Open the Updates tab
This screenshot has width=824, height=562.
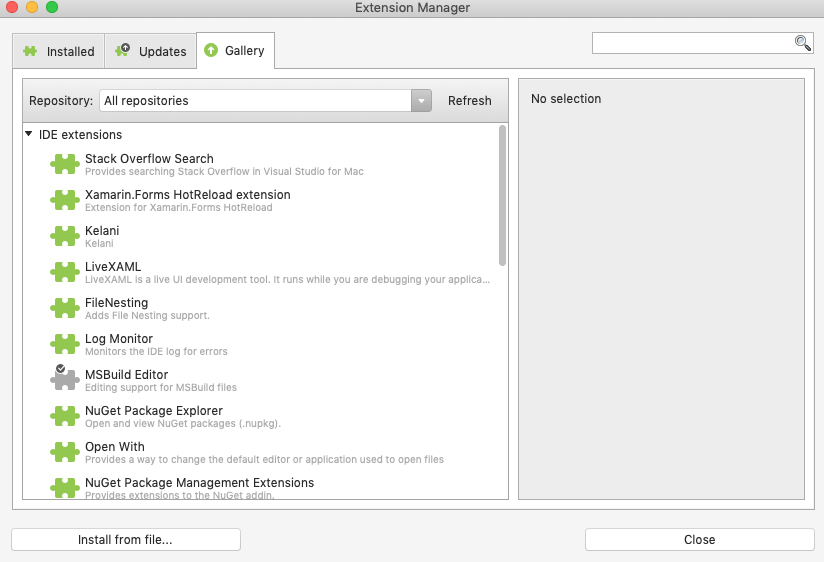(x=151, y=51)
